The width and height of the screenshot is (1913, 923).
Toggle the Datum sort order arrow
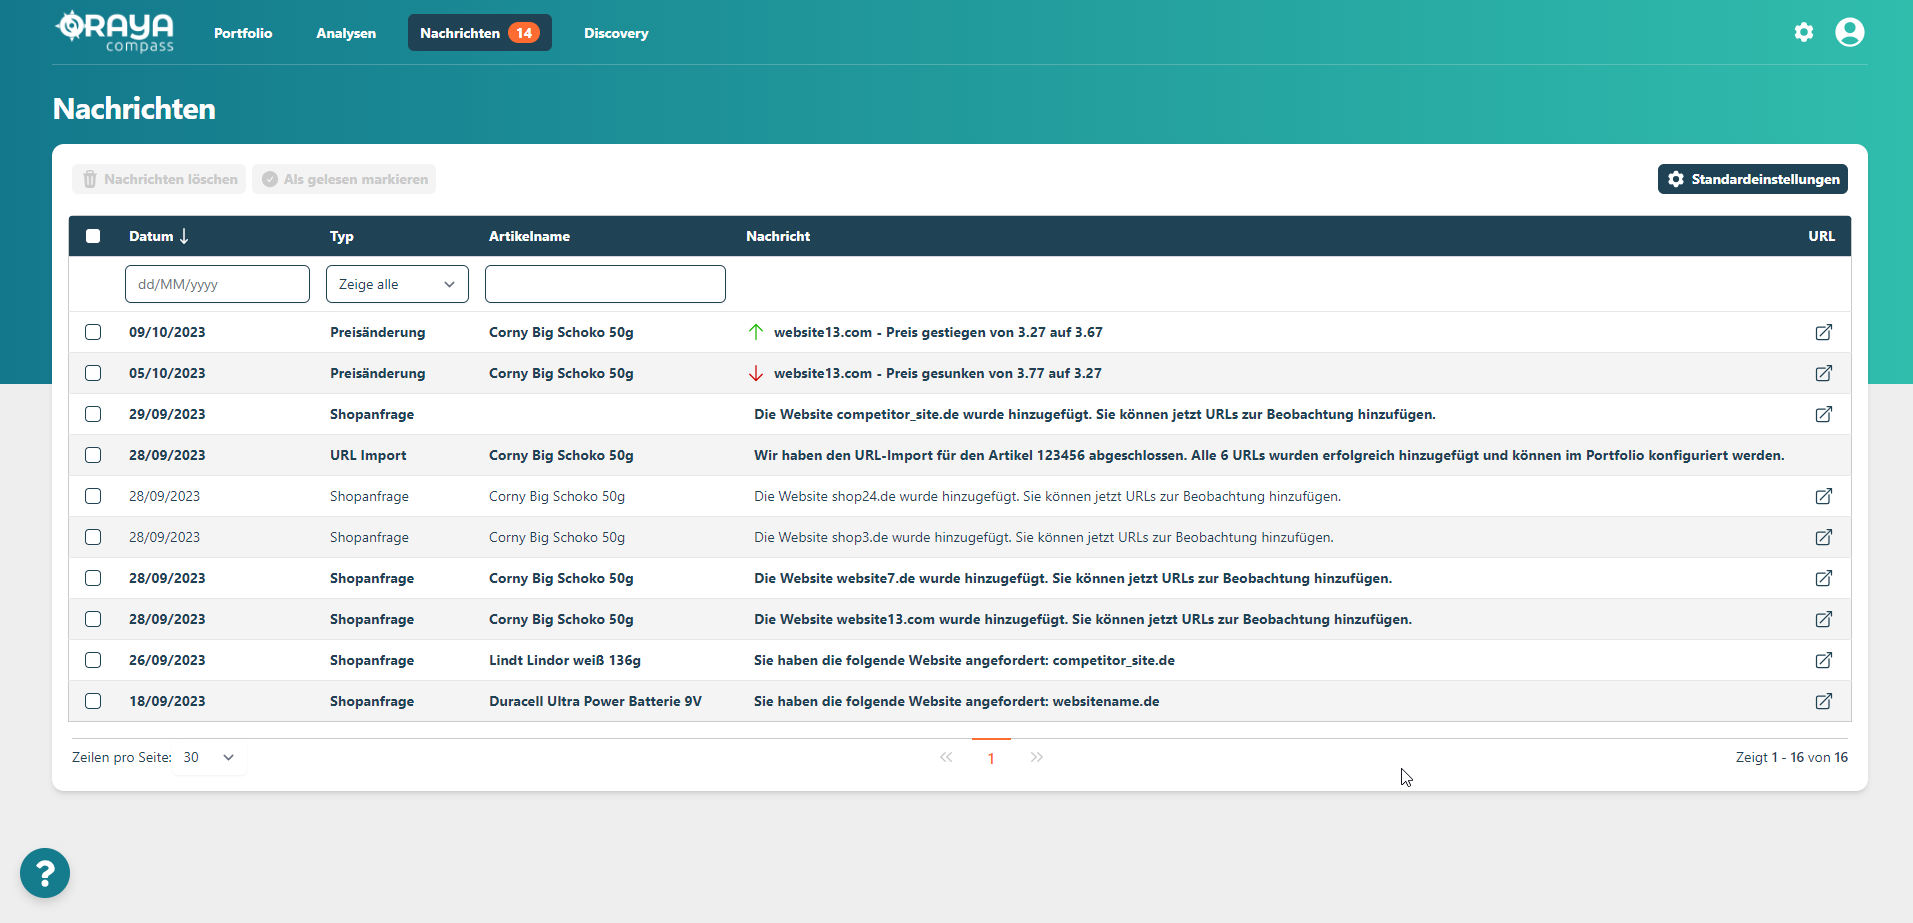(185, 236)
